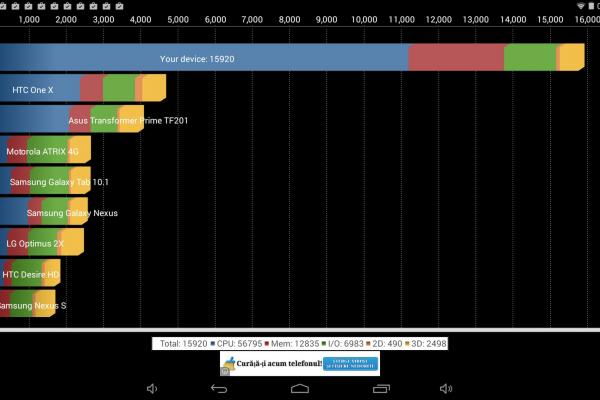Screen dimensions: 600x400
Task: Tap the yellow 3D segment of Your device bar
Action: [572, 57]
